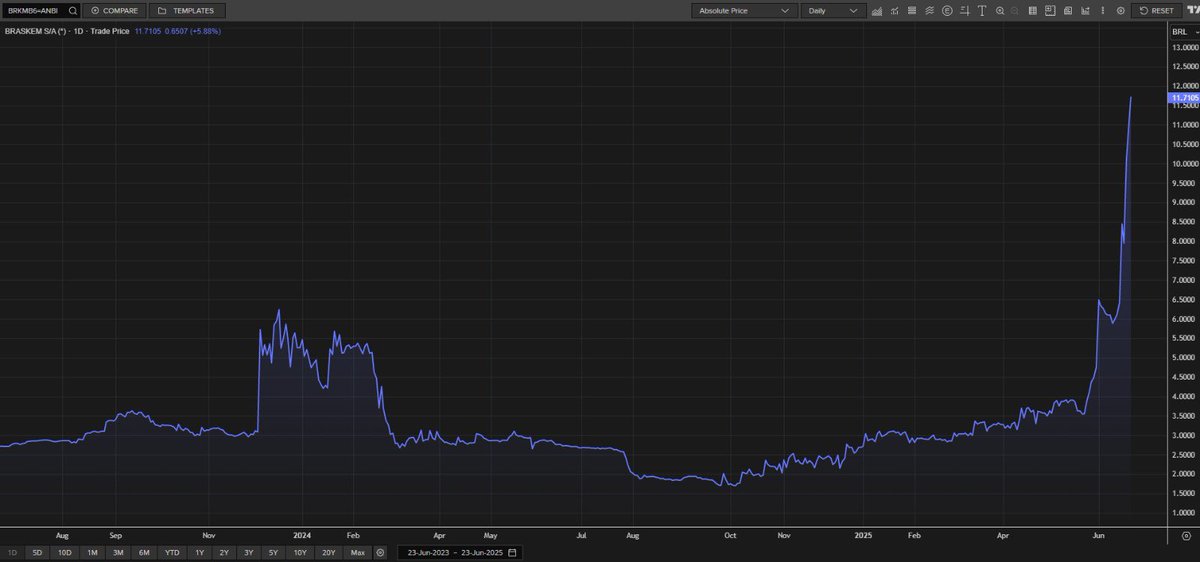
Task: Click the RESET button
Action: 1158,11
